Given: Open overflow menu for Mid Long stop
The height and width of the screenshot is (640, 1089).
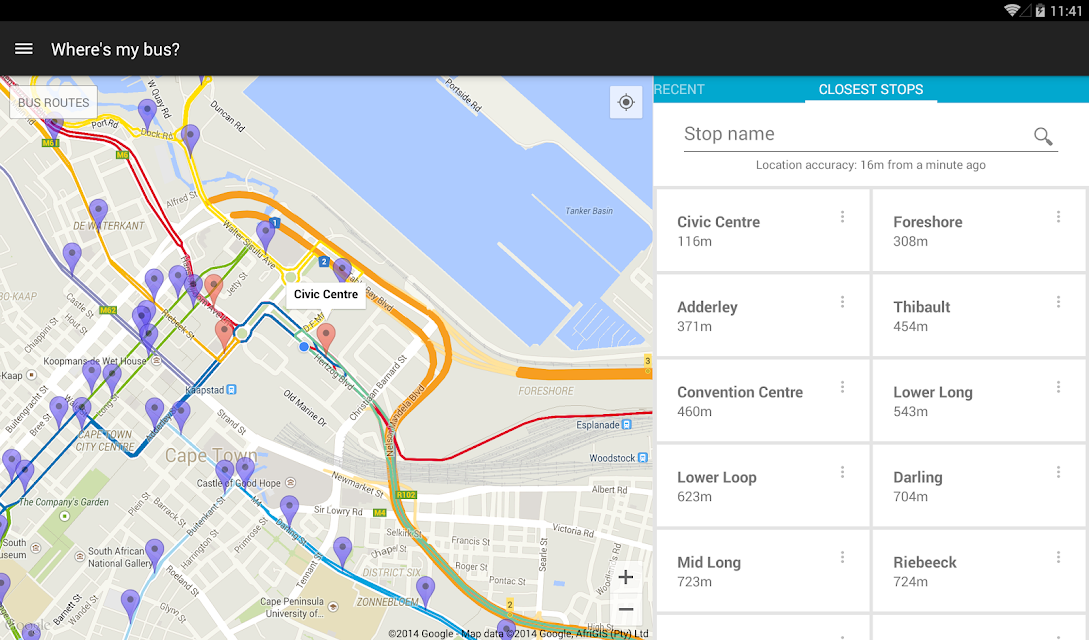Looking at the screenshot, I should tap(842, 557).
